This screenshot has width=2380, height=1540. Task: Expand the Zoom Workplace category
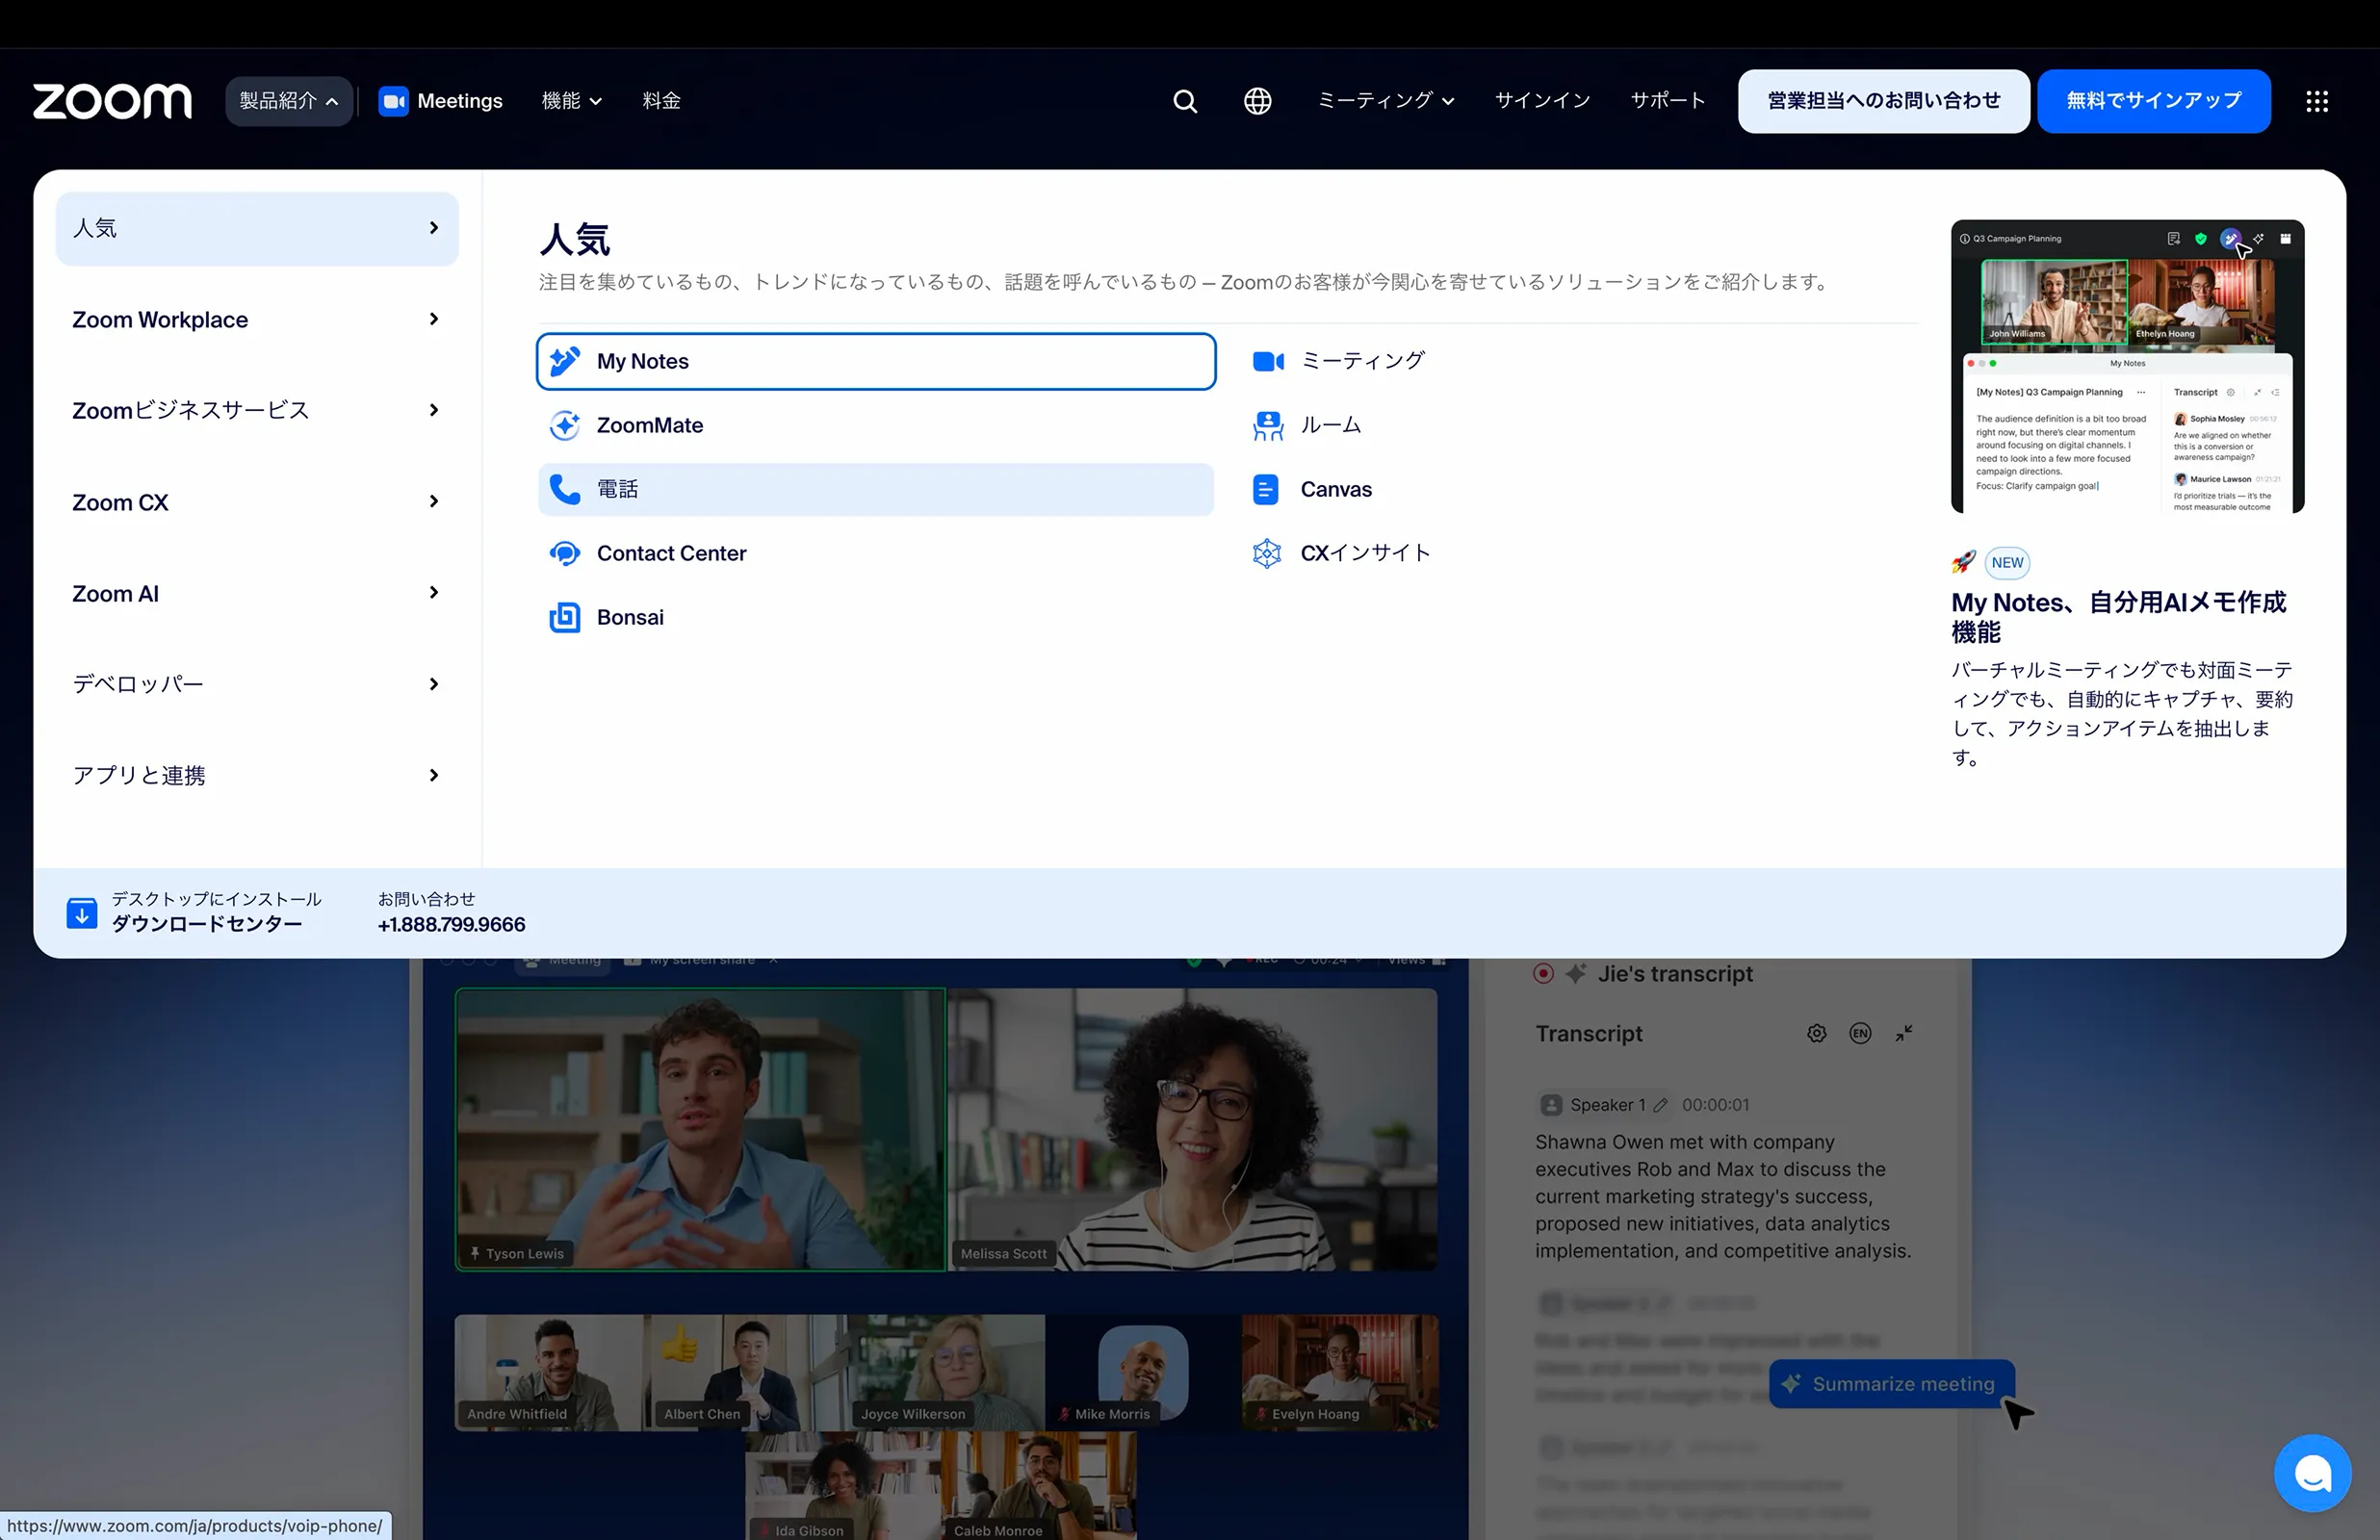pyautogui.click(x=257, y=320)
